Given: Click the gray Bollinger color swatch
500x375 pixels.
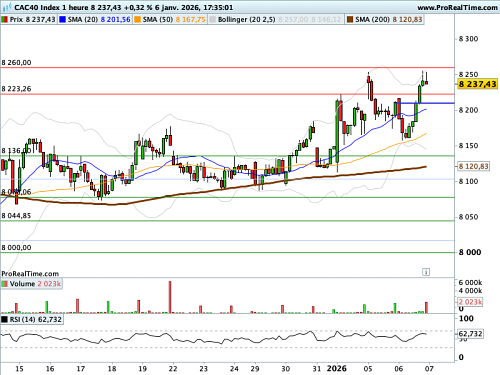Looking at the screenshot, I should pos(212,19).
